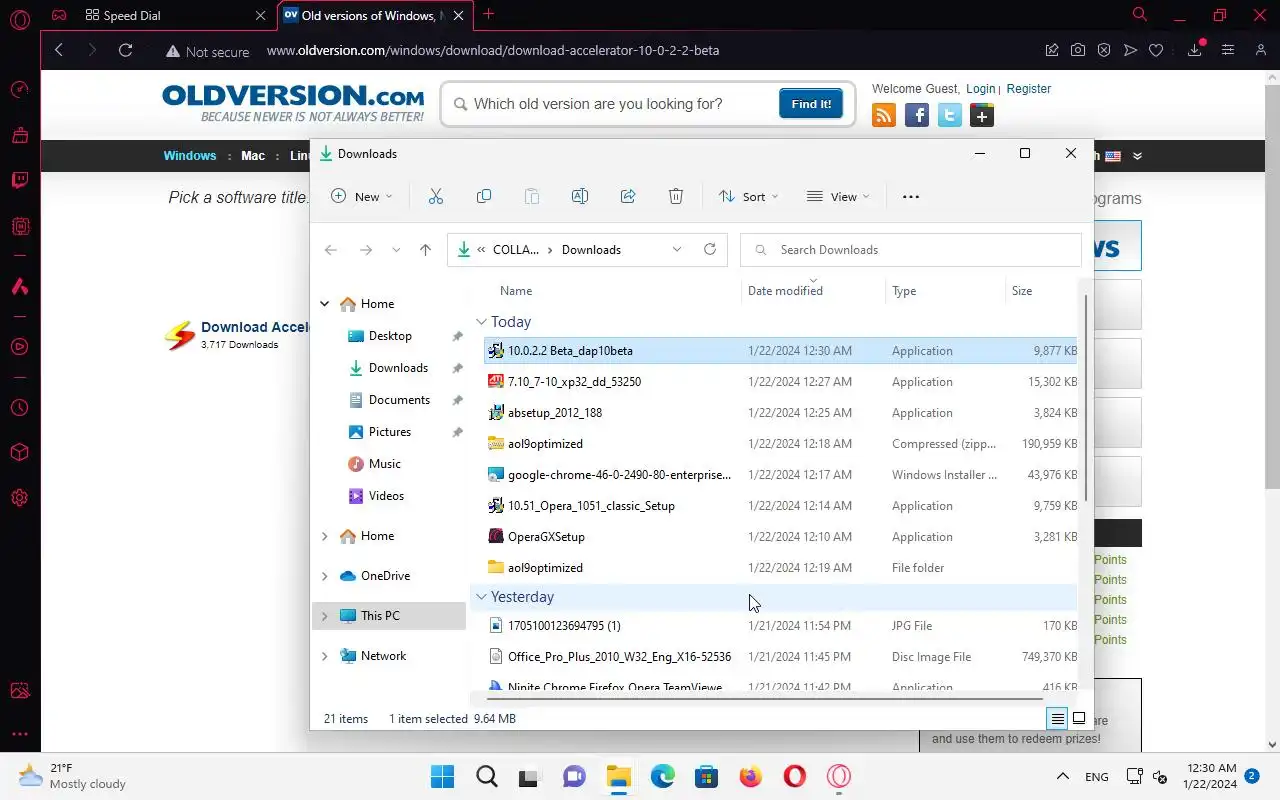Expand address bar path history dropdown

pos(677,250)
